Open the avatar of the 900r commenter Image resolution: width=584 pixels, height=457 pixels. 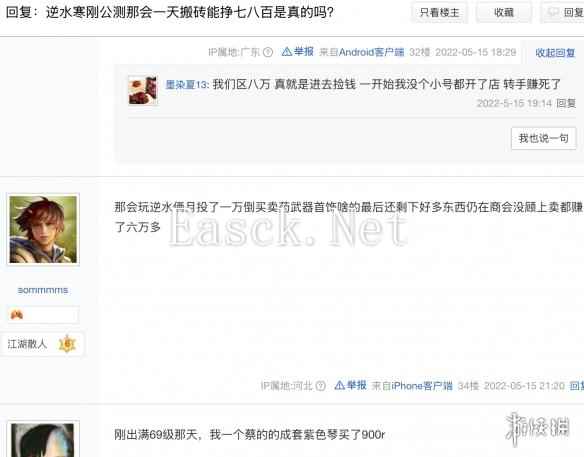pyautogui.click(x=43, y=439)
